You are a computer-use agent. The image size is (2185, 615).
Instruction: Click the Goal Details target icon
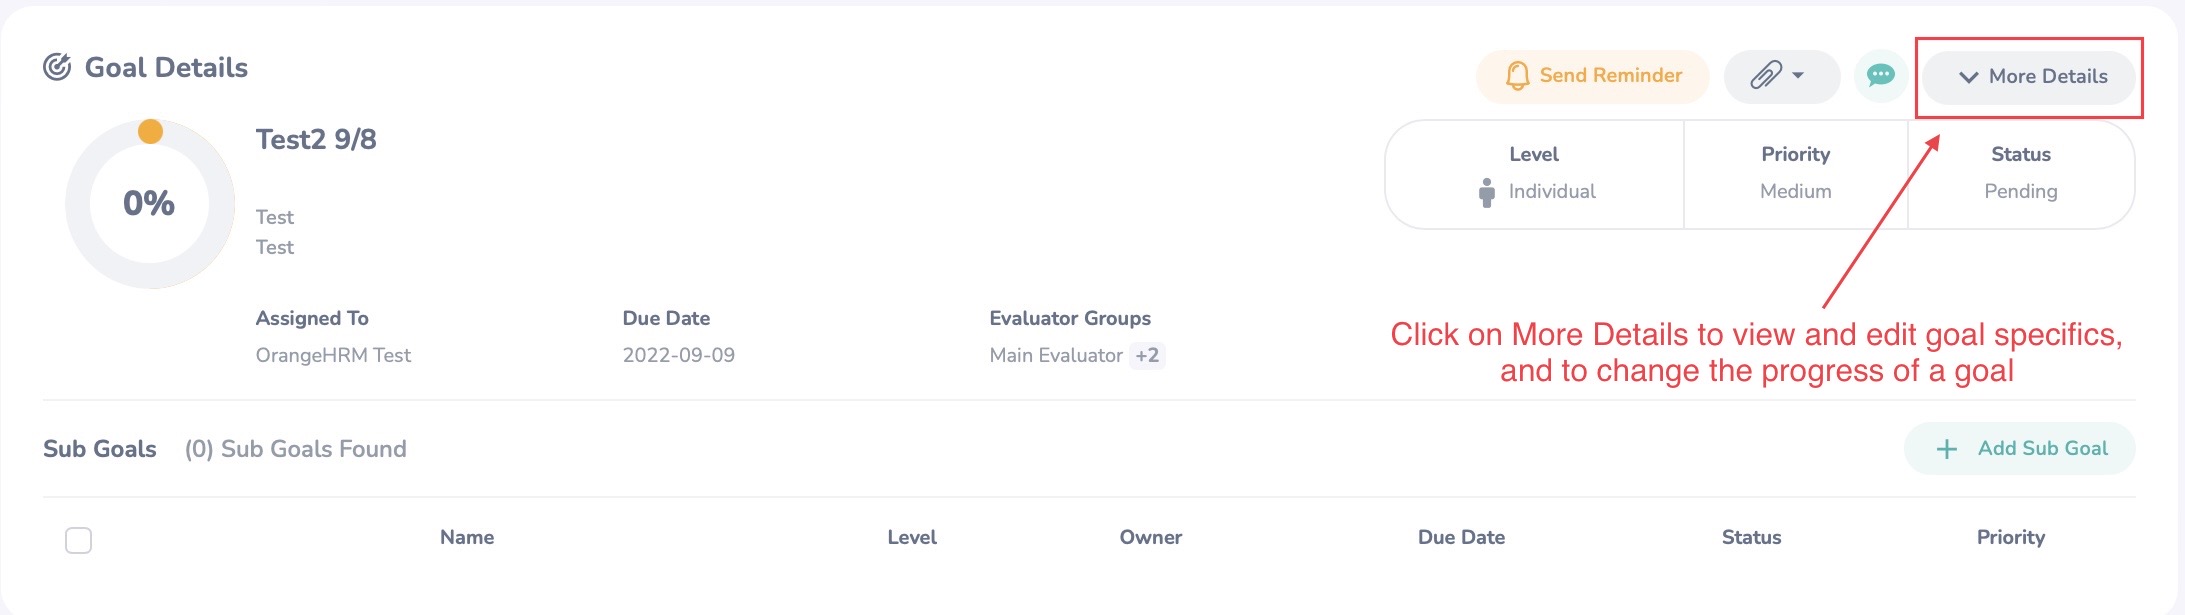[x=57, y=67]
